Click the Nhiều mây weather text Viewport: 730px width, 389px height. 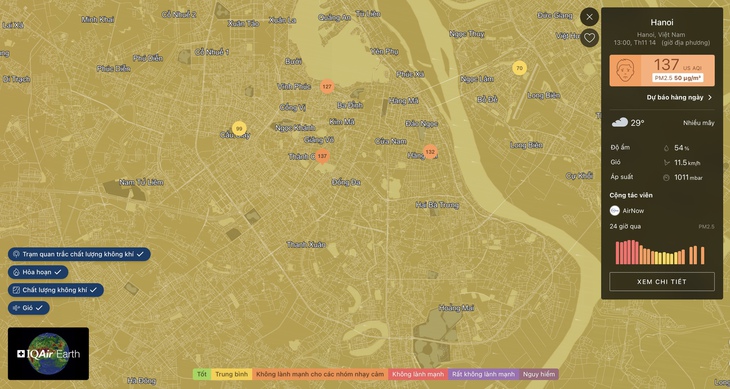(x=699, y=123)
